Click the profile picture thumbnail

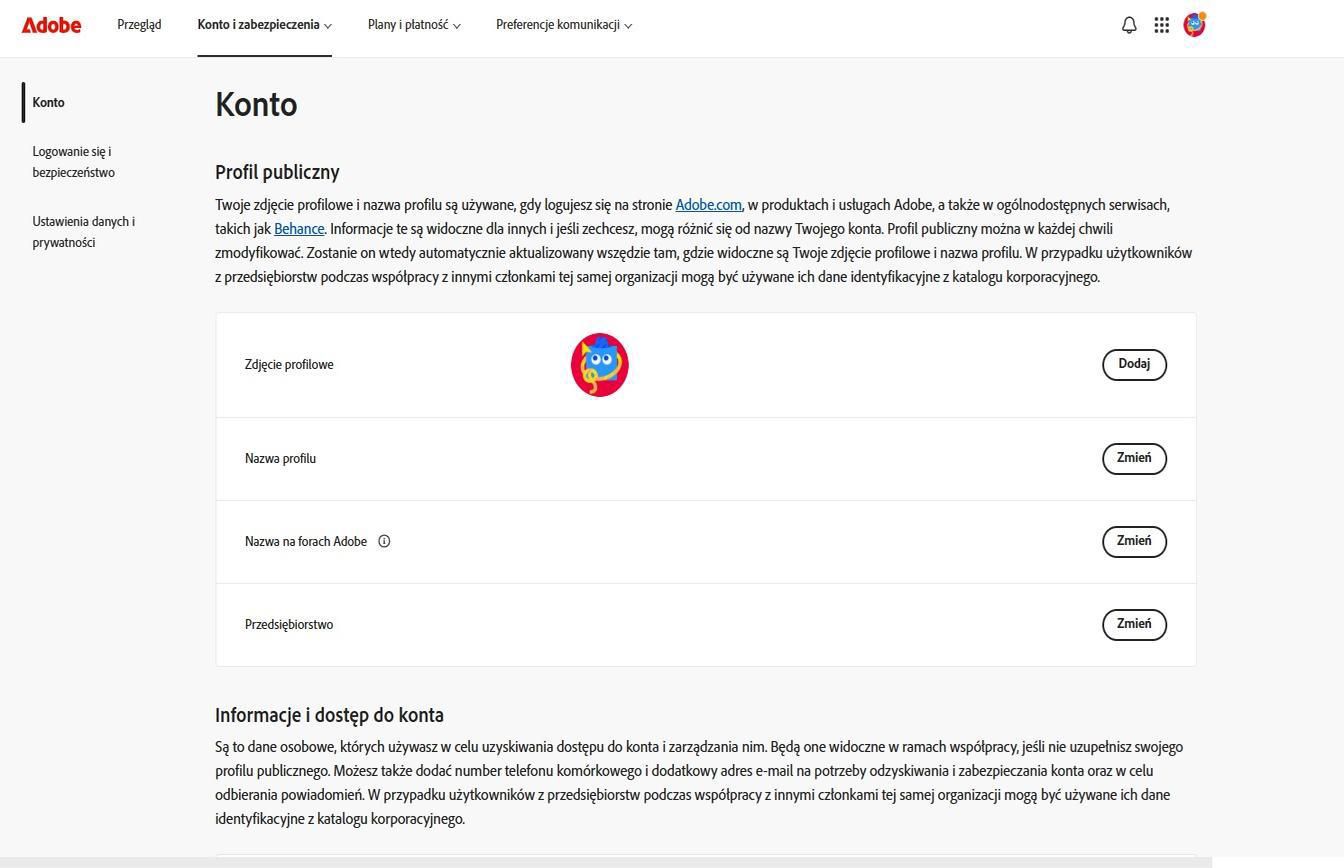tap(599, 365)
